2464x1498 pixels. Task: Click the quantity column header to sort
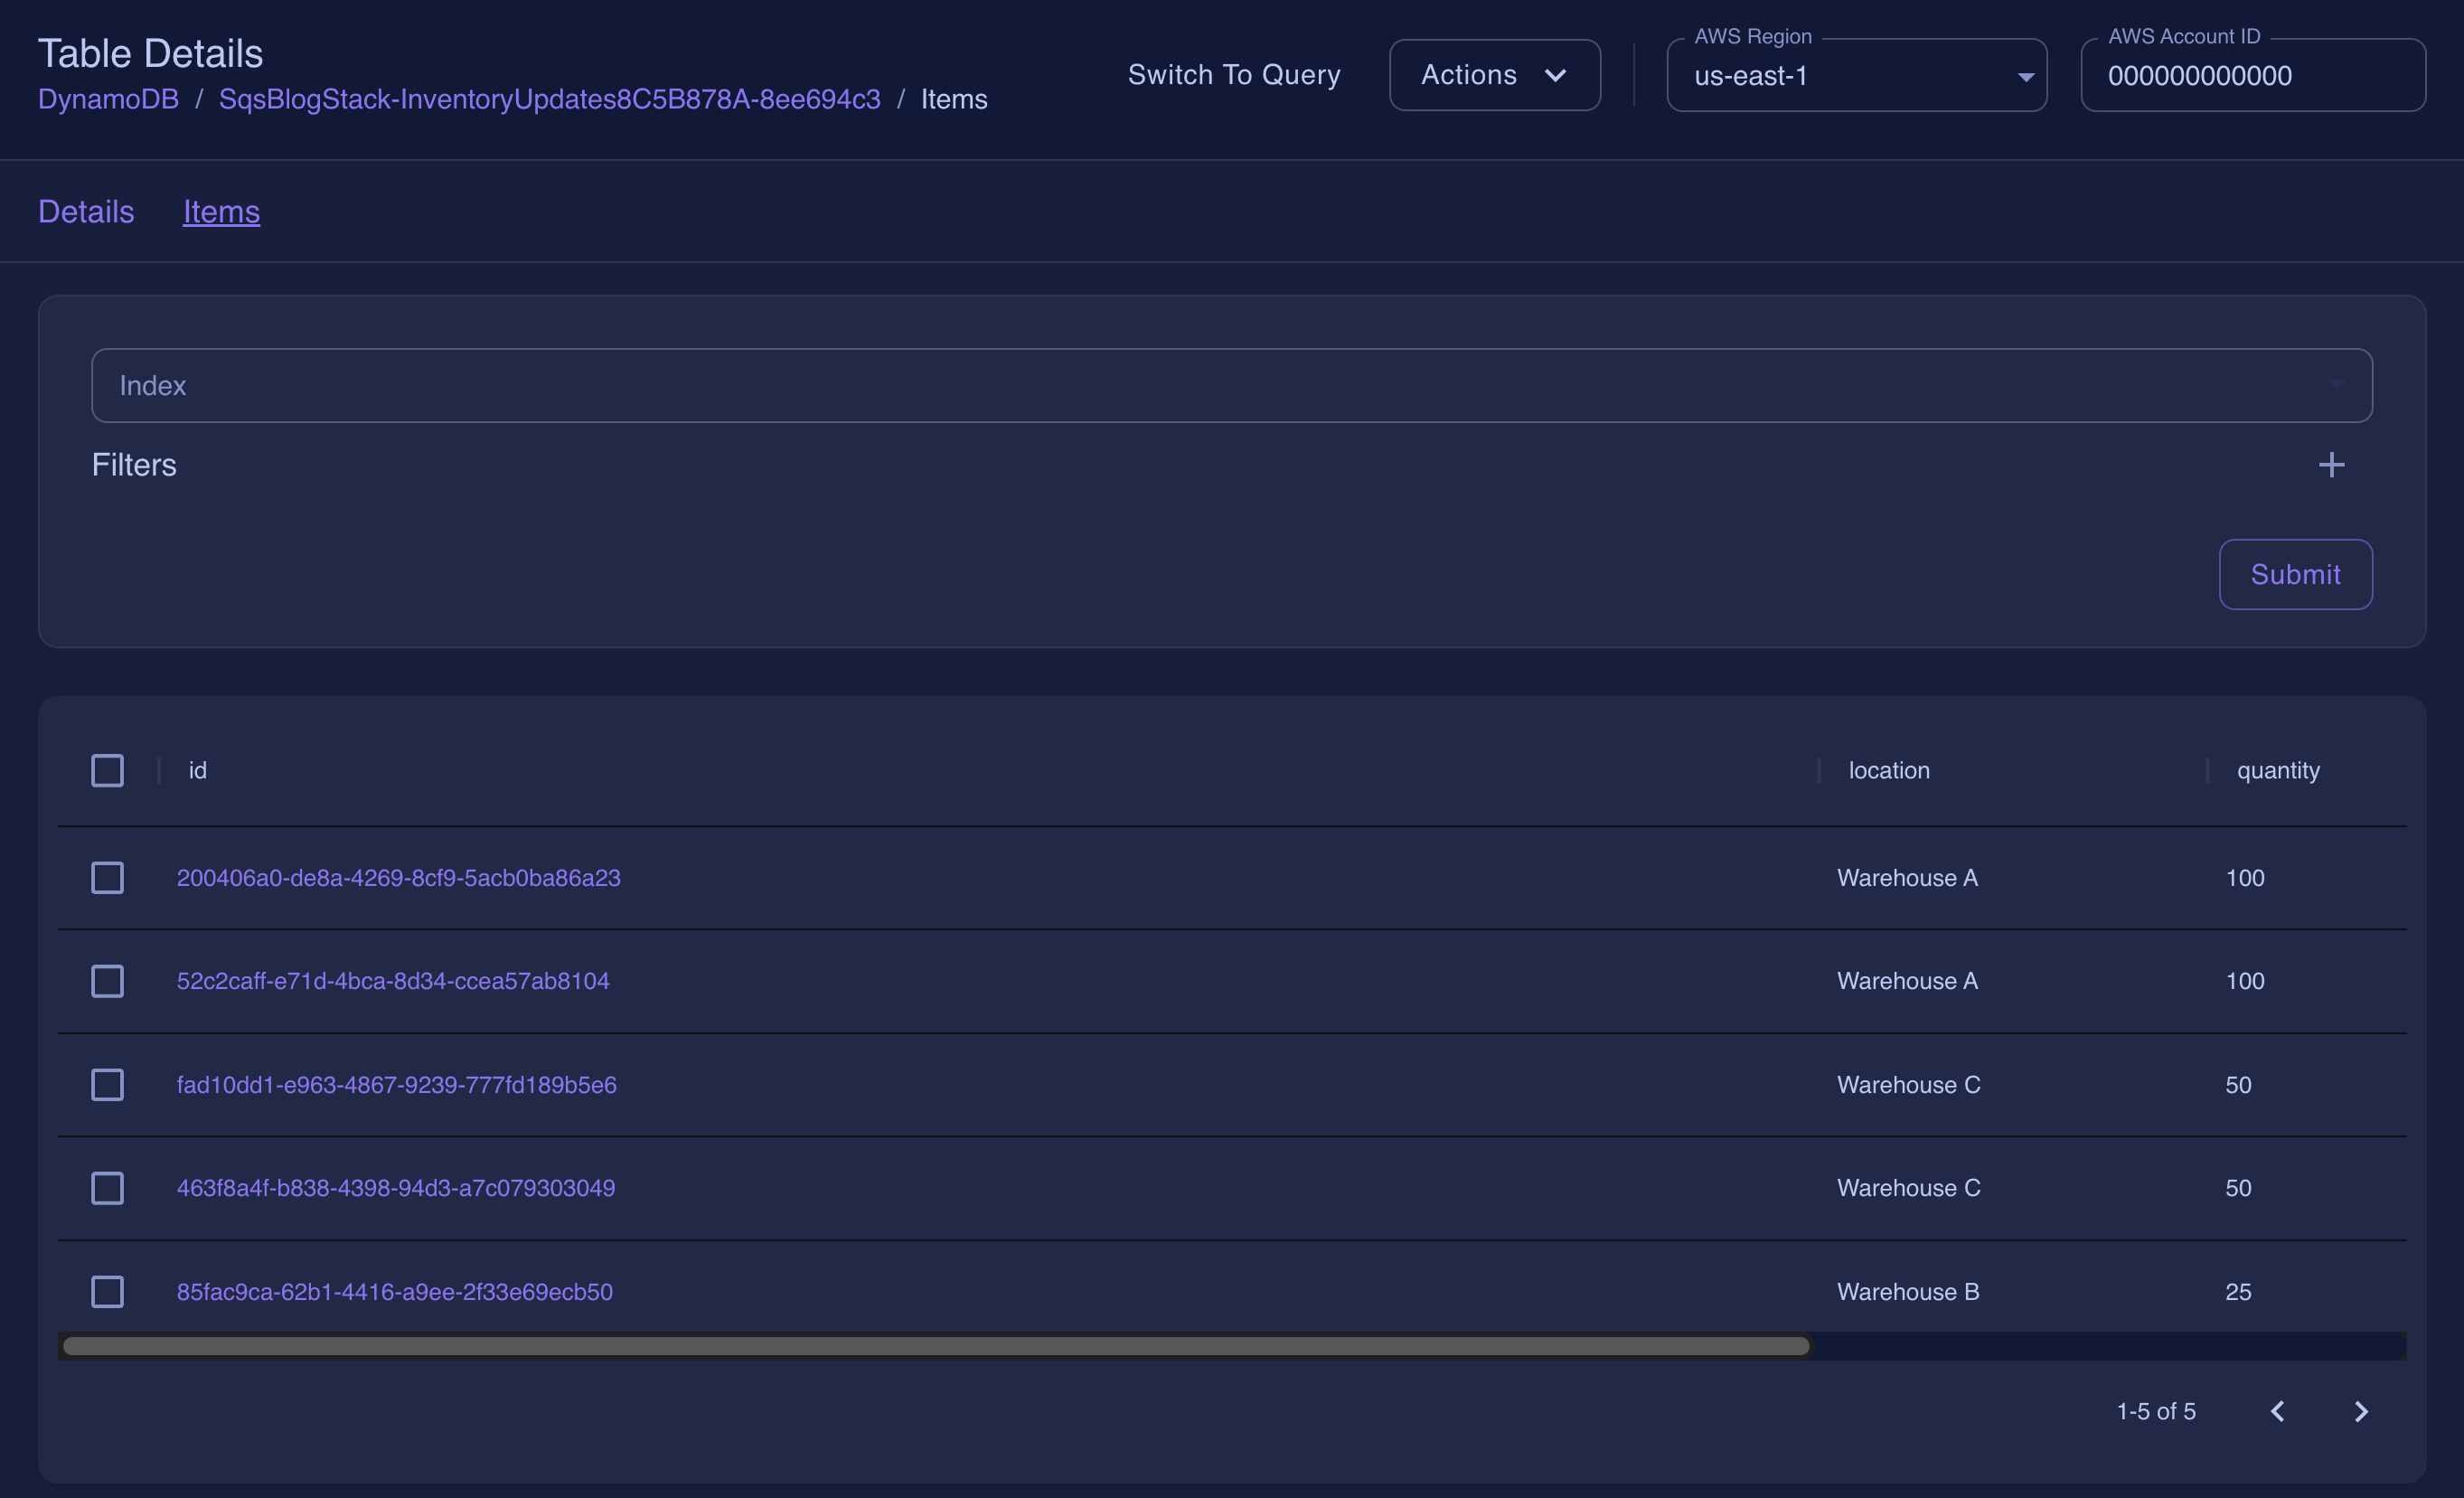click(2280, 768)
